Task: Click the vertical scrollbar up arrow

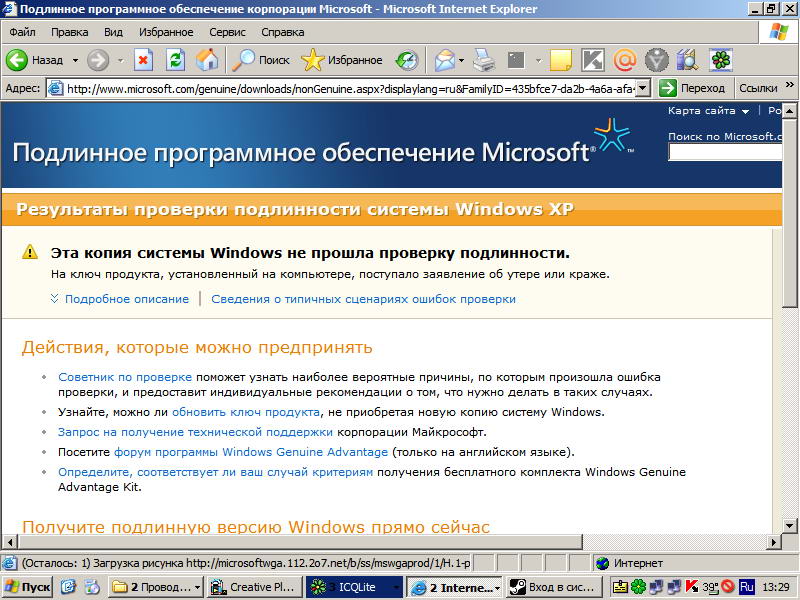Action: [x=790, y=110]
